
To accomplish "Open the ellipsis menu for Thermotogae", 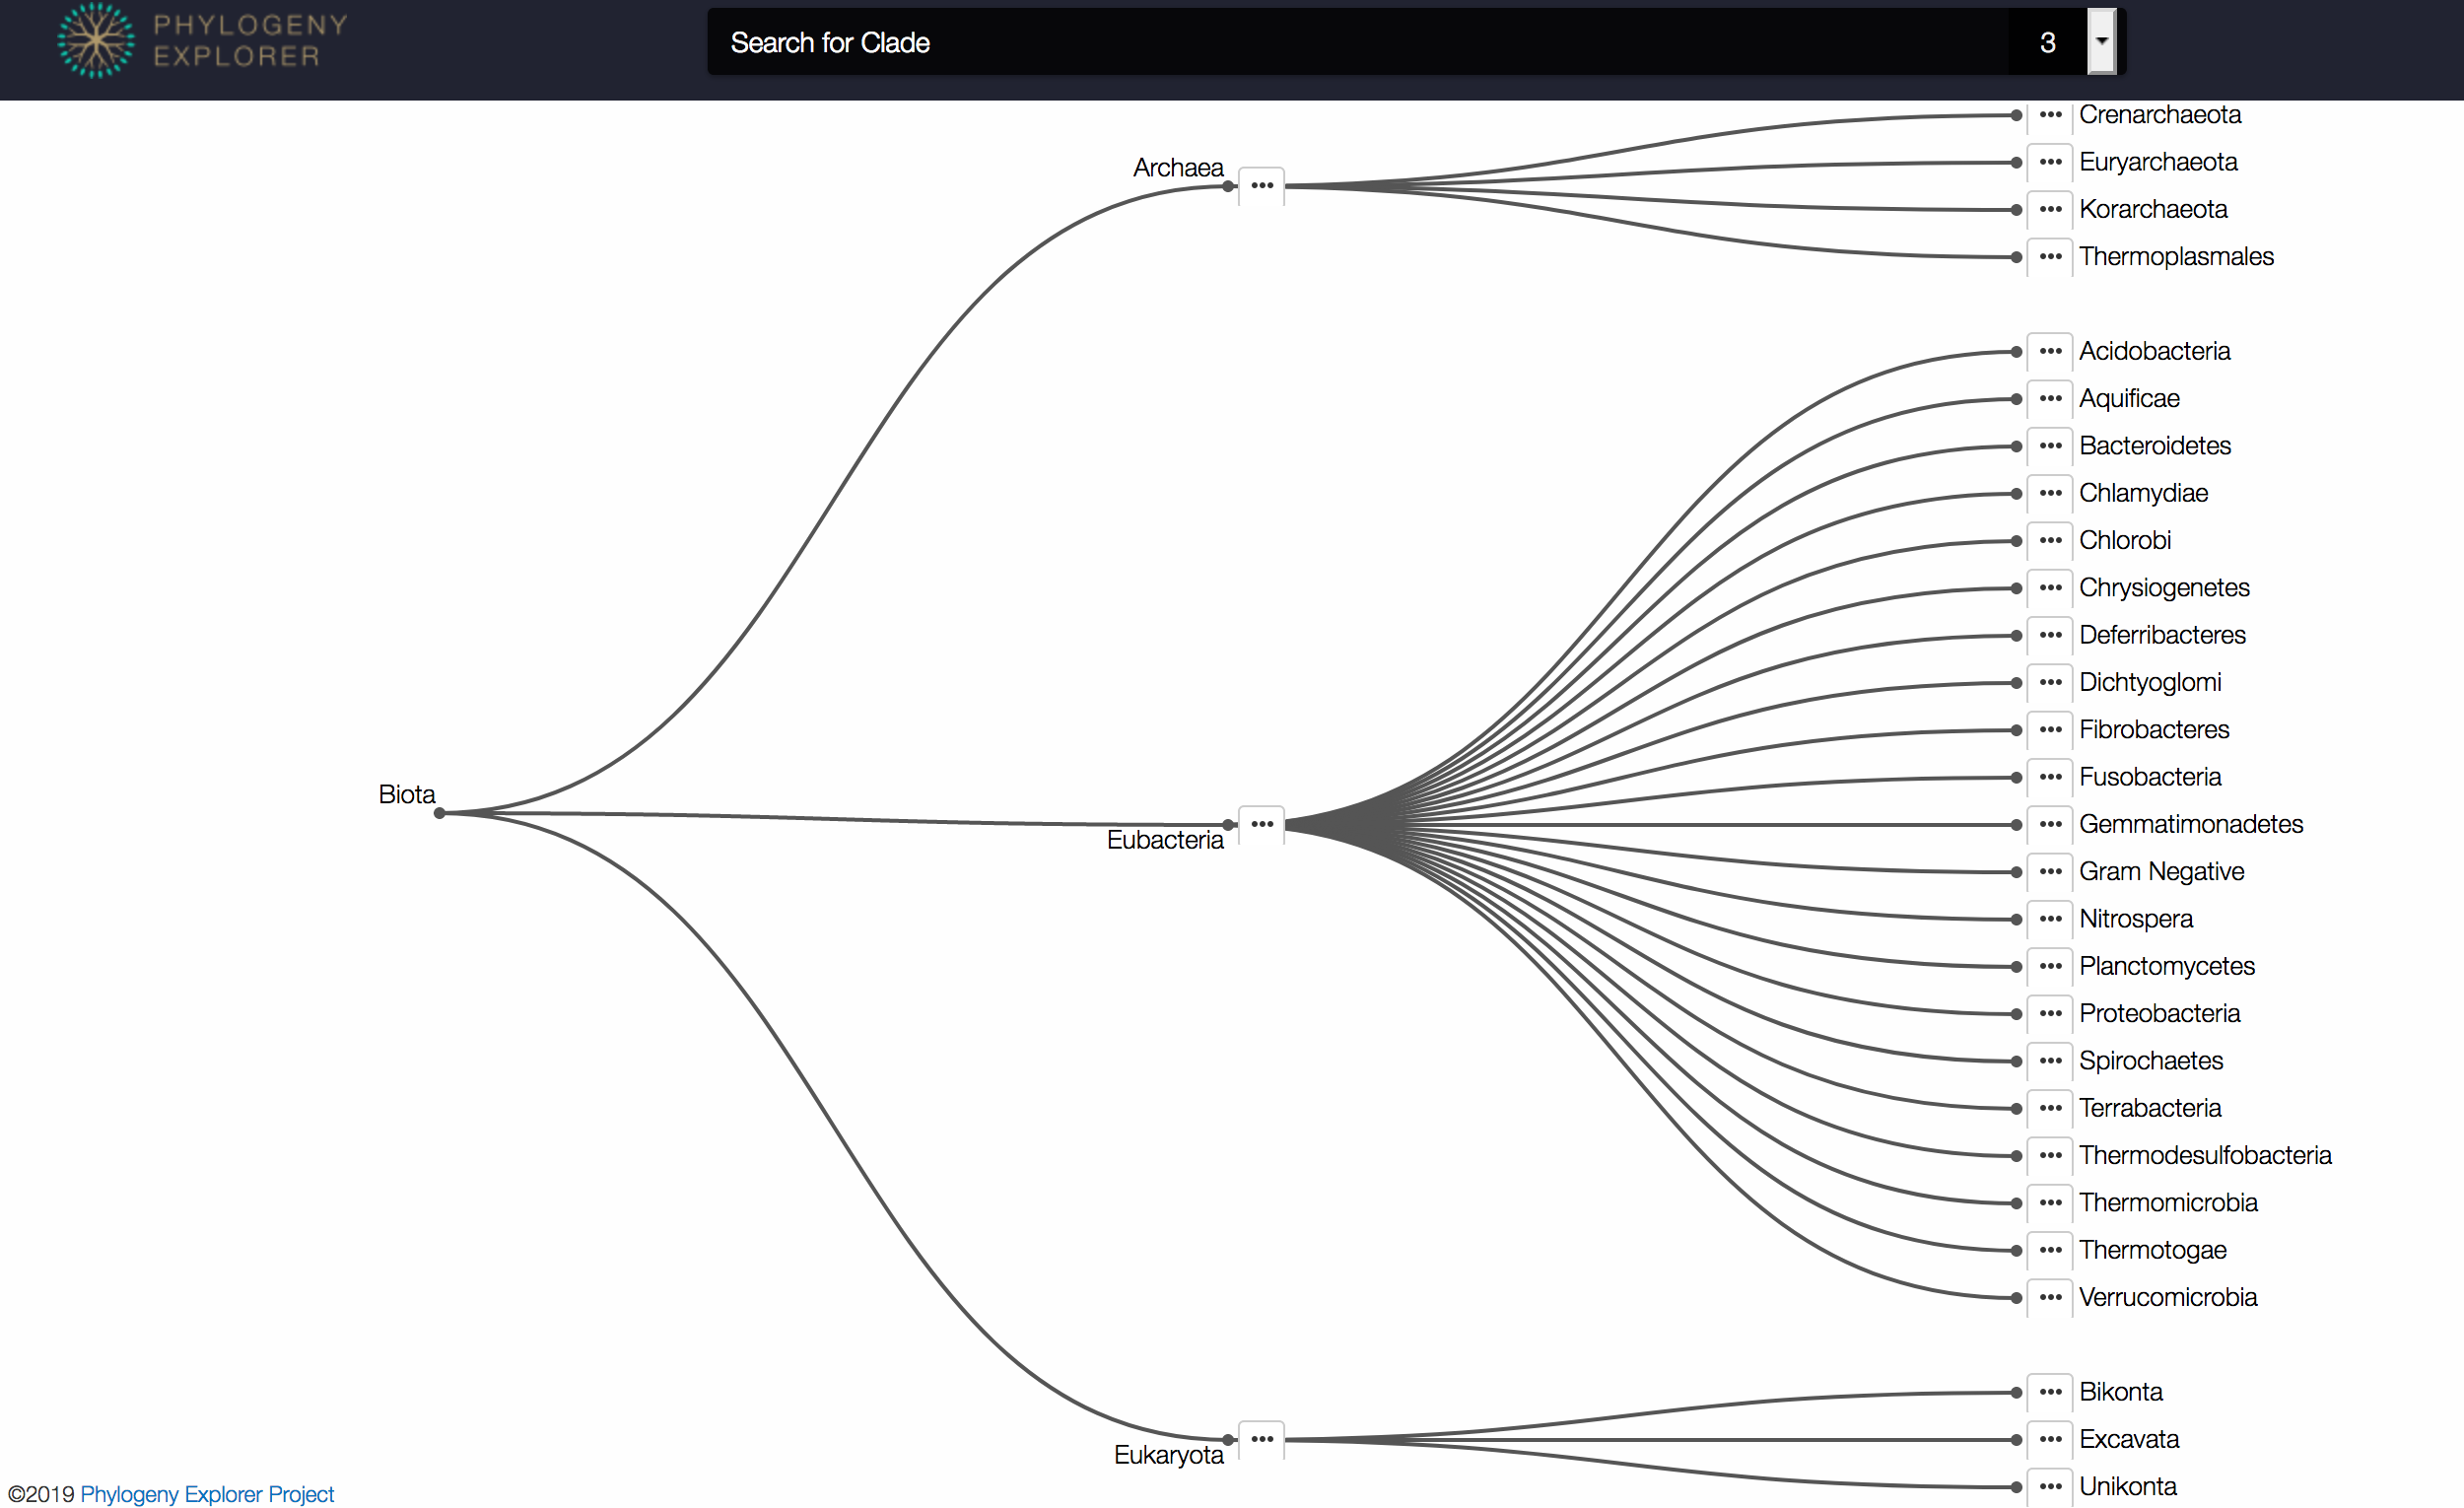I will coord(2050,1251).
